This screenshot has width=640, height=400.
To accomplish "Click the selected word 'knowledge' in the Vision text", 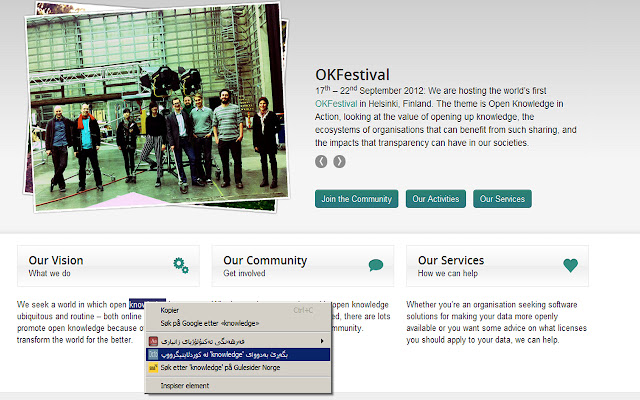I will [x=147, y=304].
